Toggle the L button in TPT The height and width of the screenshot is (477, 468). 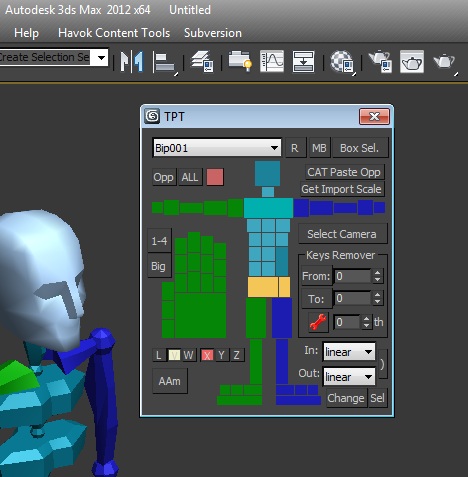point(159,355)
